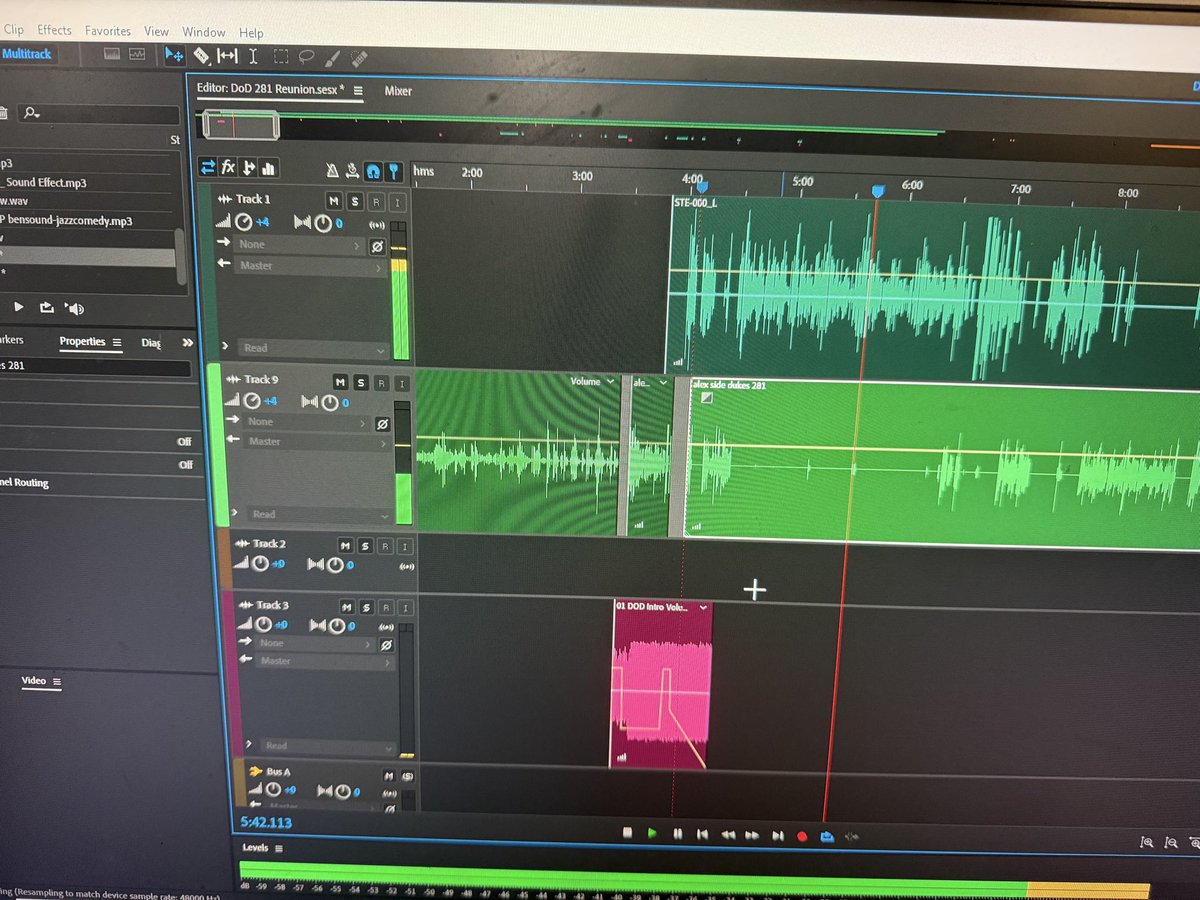Adjust Track 9 volume knob
The height and width of the screenshot is (900, 1200).
[x=251, y=400]
